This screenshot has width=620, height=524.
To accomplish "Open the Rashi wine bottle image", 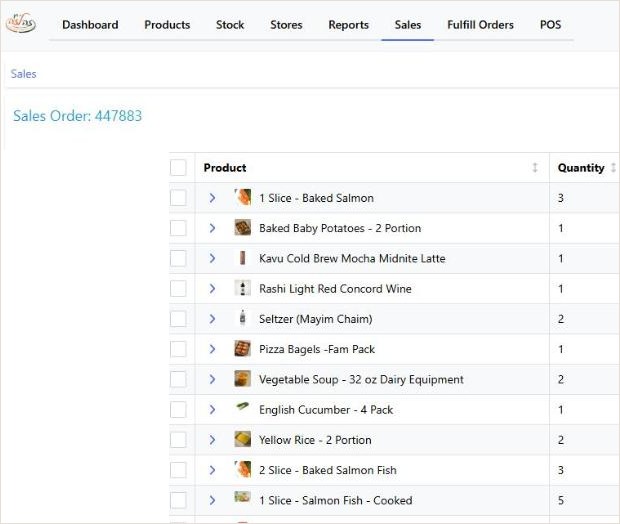I will coord(242,288).
